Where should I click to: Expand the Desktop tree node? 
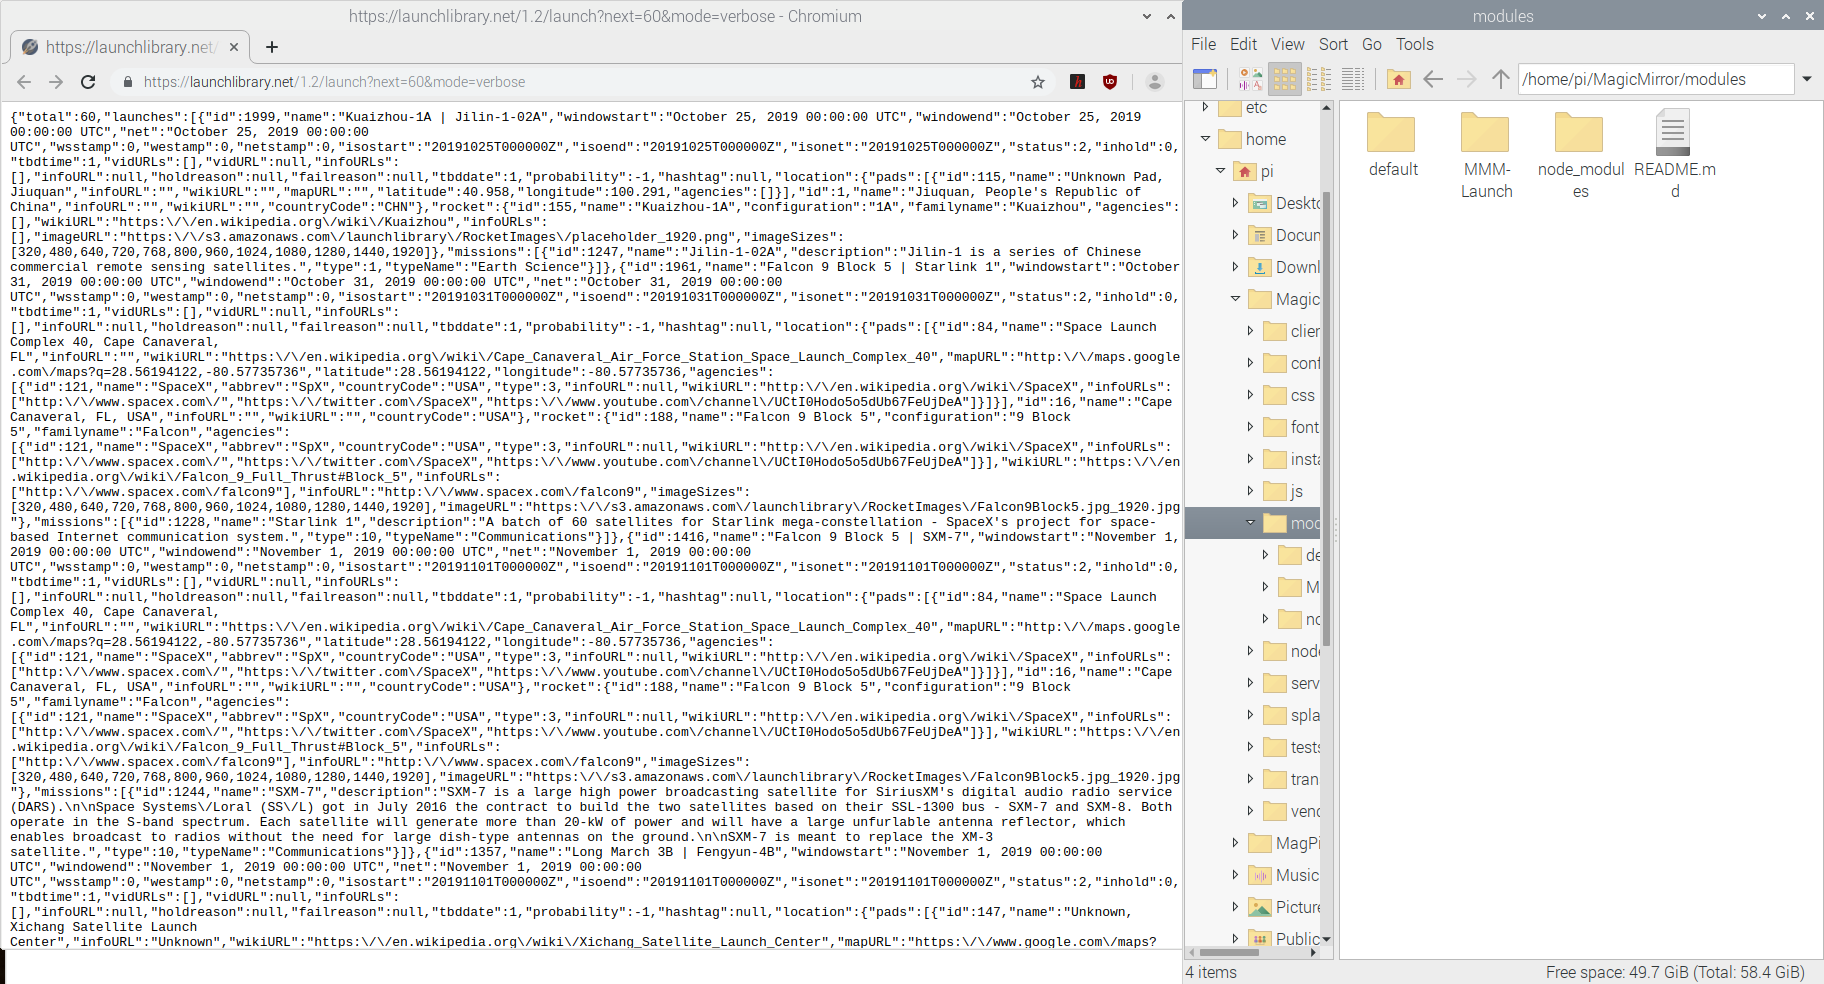click(1235, 203)
